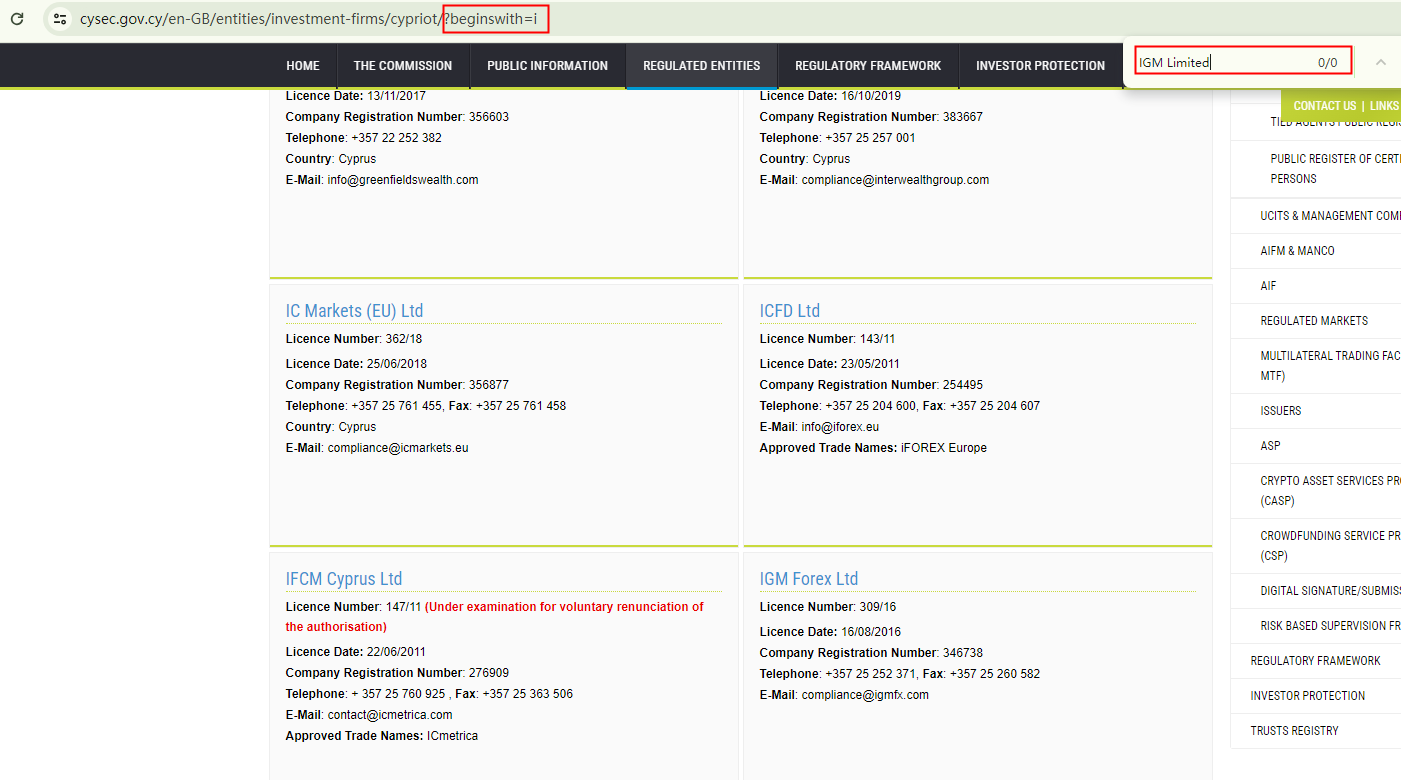Screen dimensions: 1401x780
Task: Select Public Information in the navigation bar
Action: pyautogui.click(x=547, y=66)
